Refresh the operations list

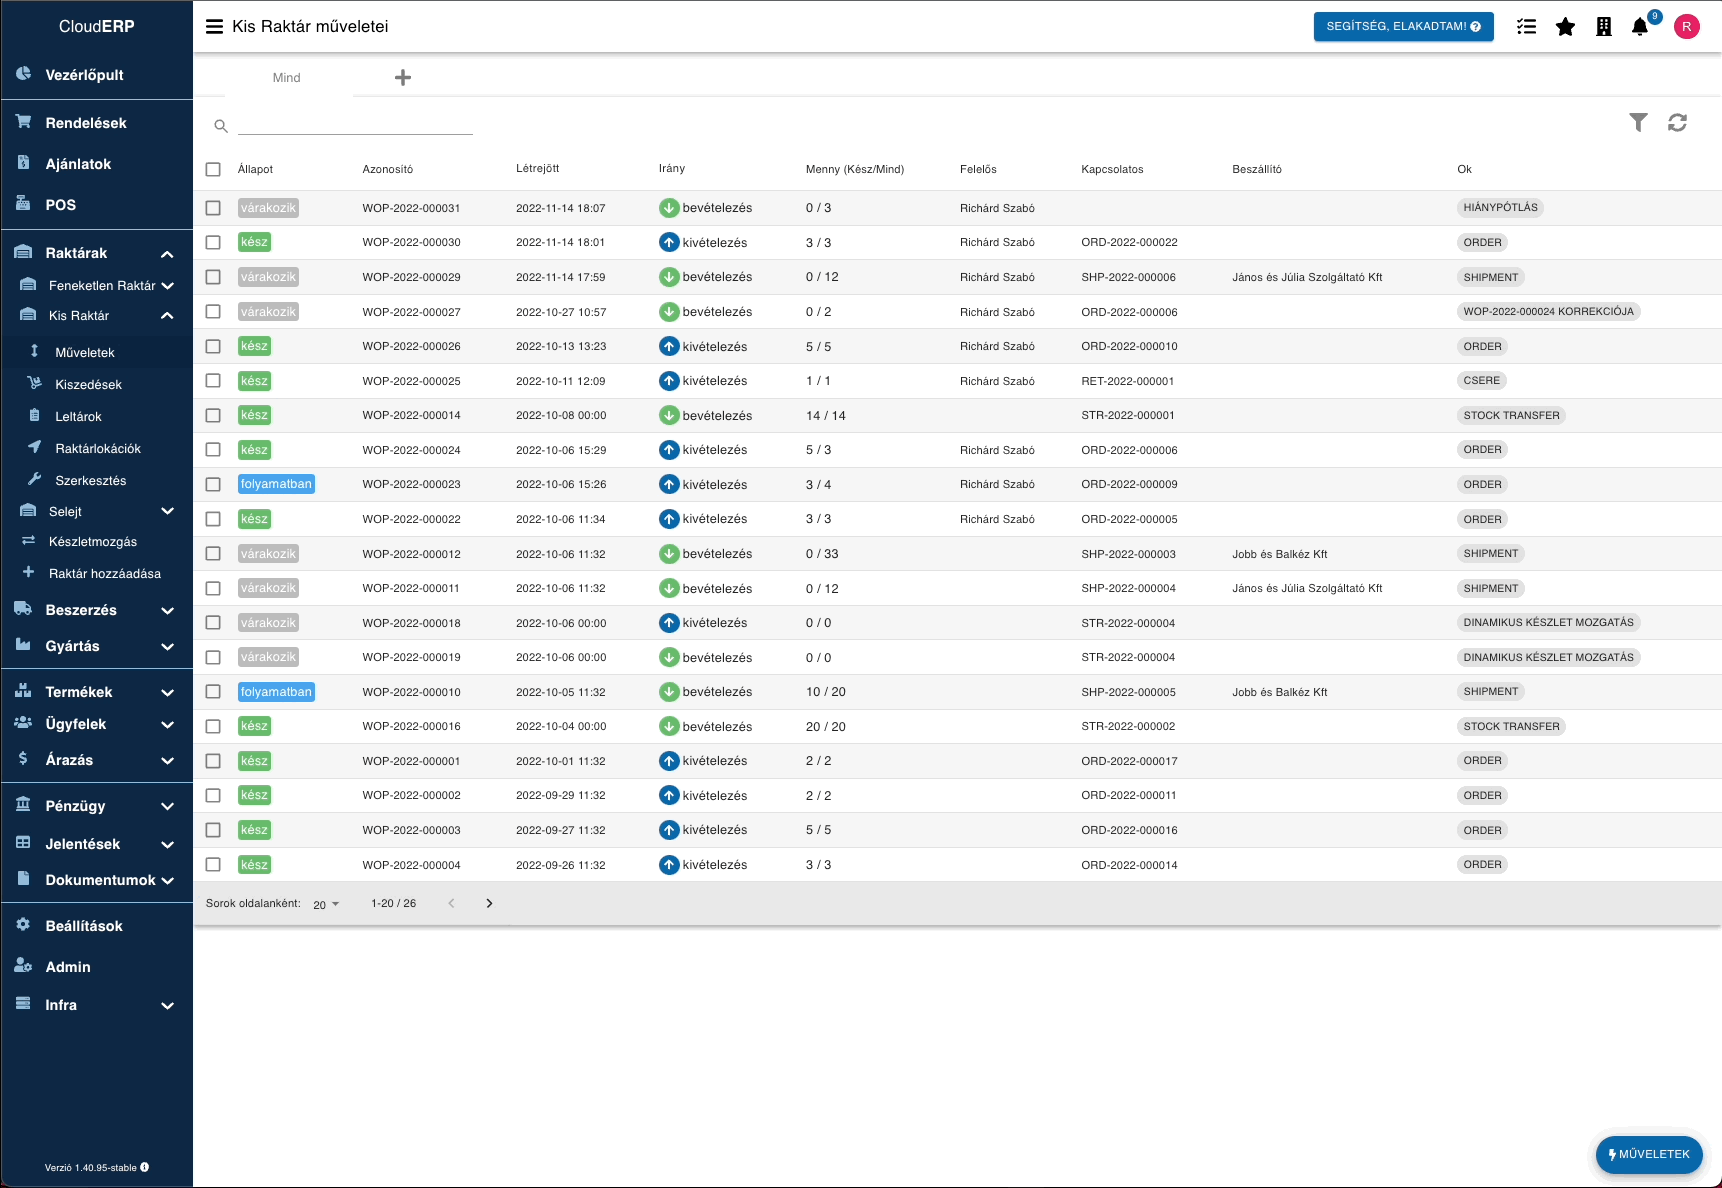coord(1677,122)
